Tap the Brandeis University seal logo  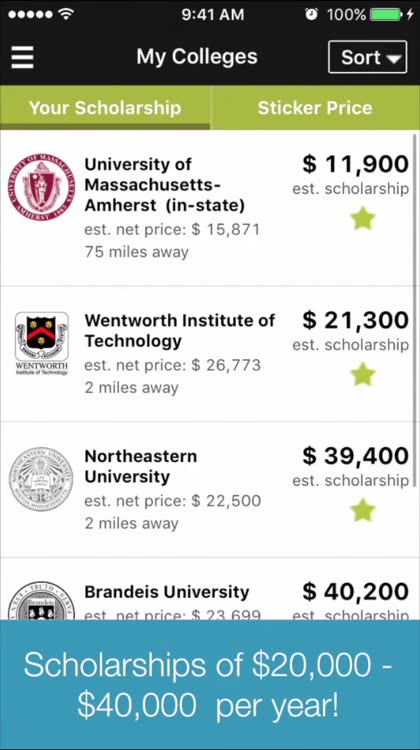tap(42, 601)
